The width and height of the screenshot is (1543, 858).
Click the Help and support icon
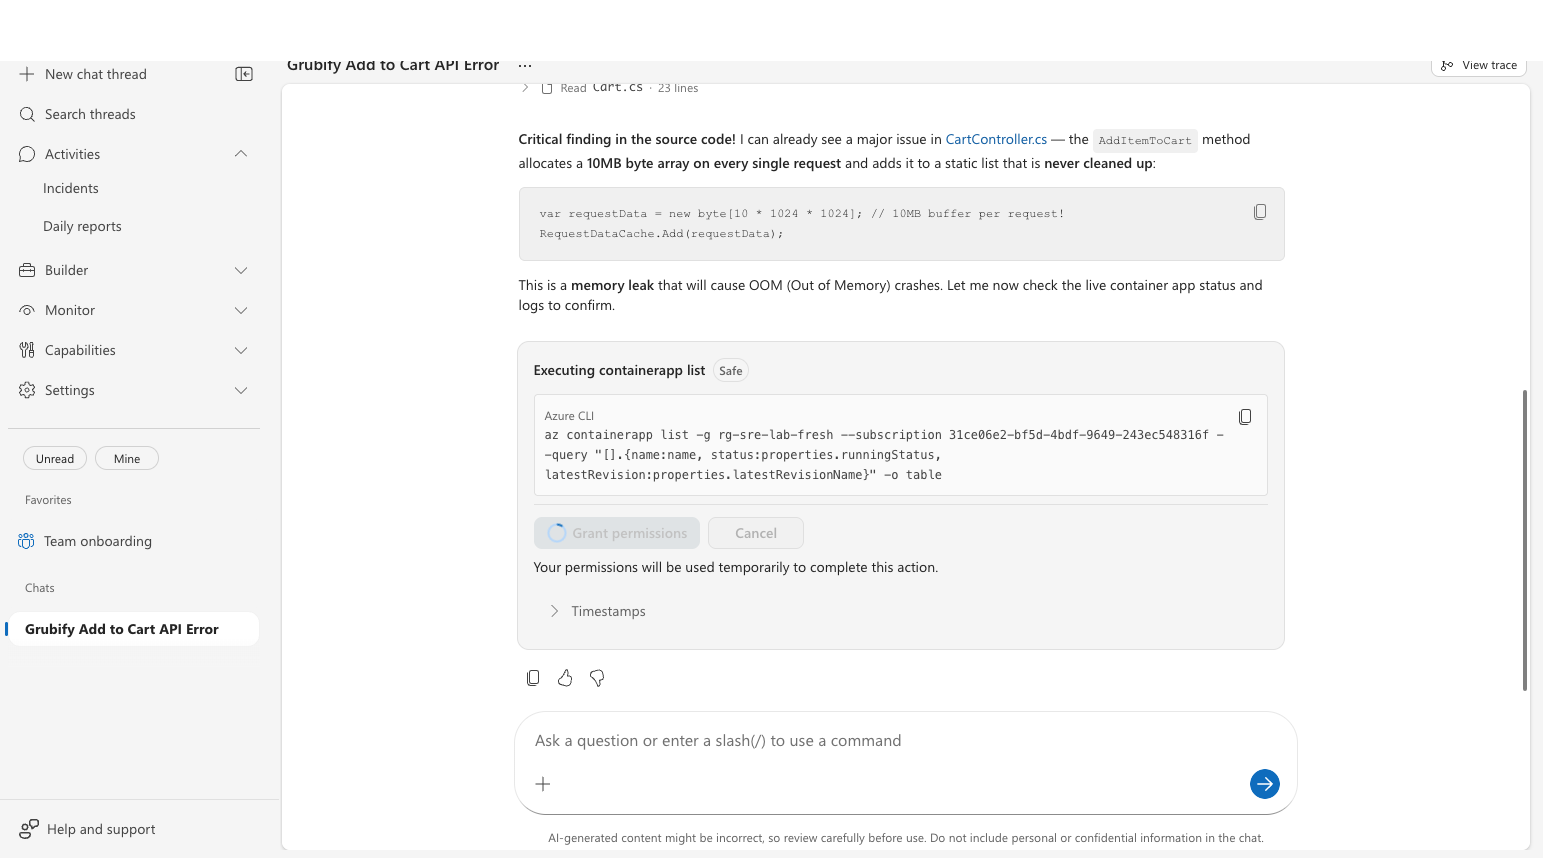coord(29,829)
